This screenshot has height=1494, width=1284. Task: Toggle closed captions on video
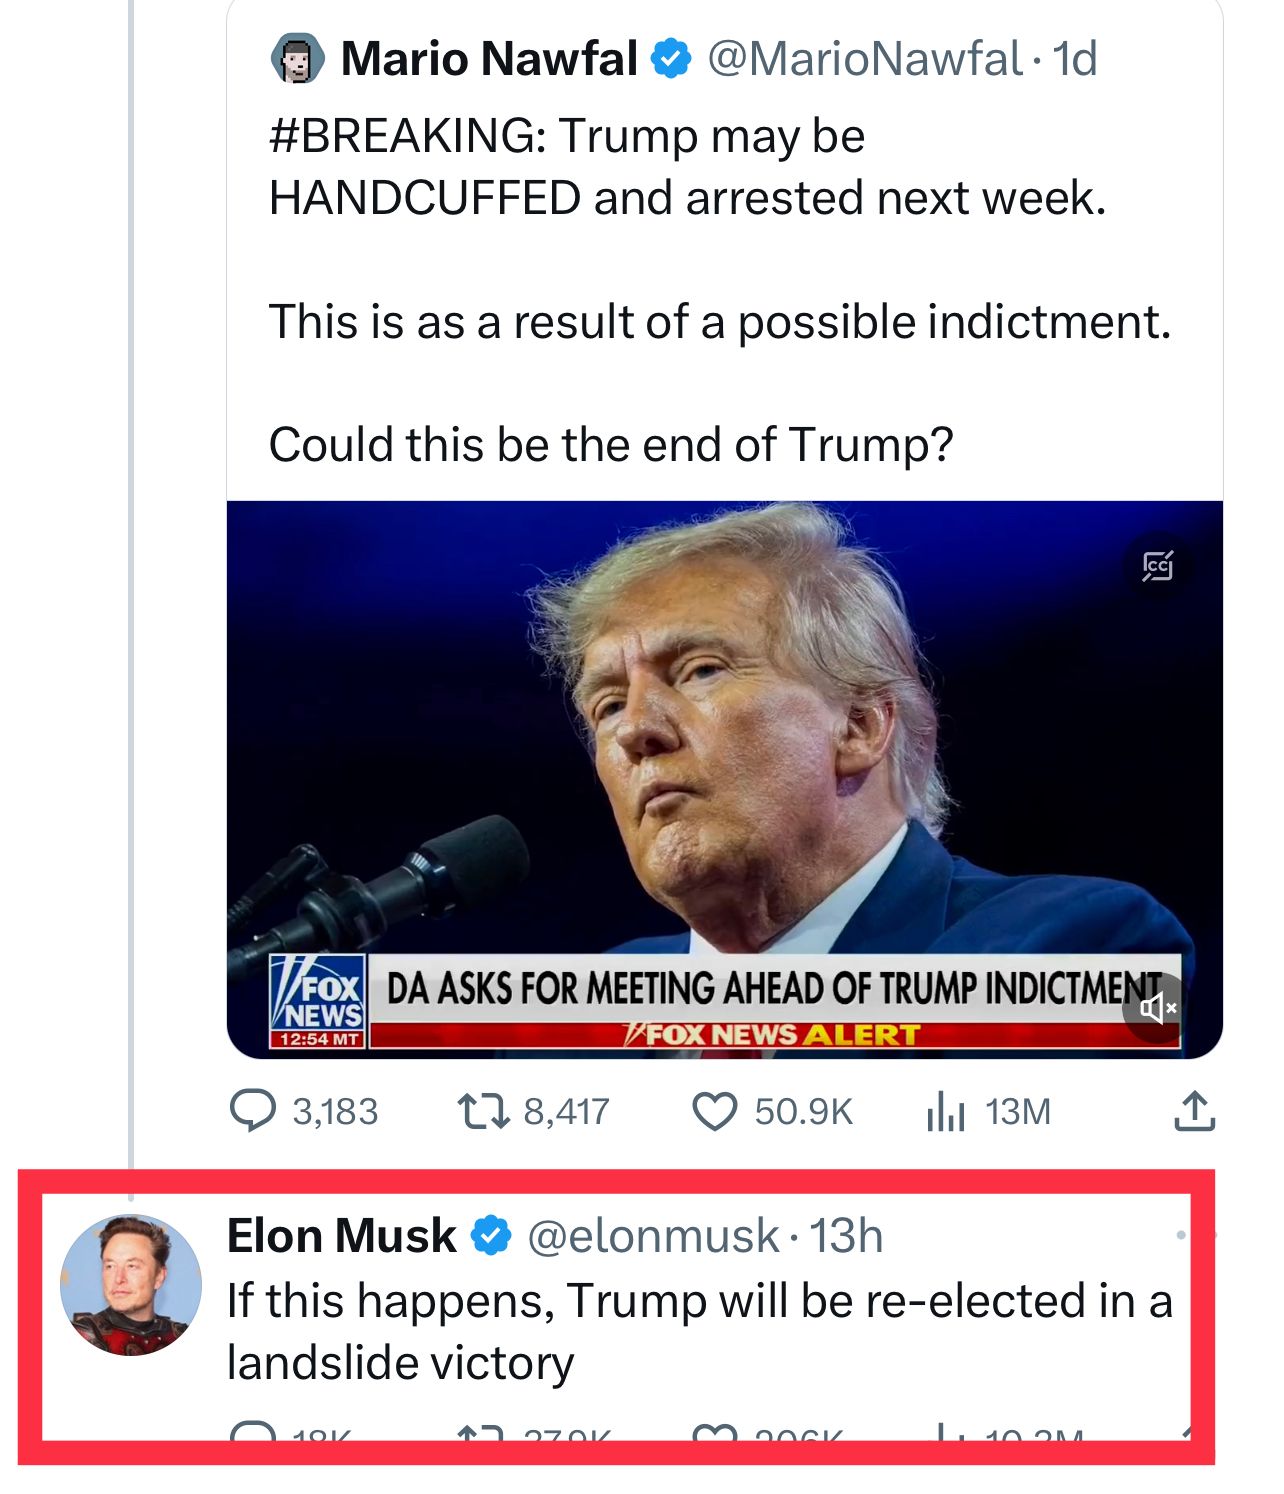(x=1157, y=566)
